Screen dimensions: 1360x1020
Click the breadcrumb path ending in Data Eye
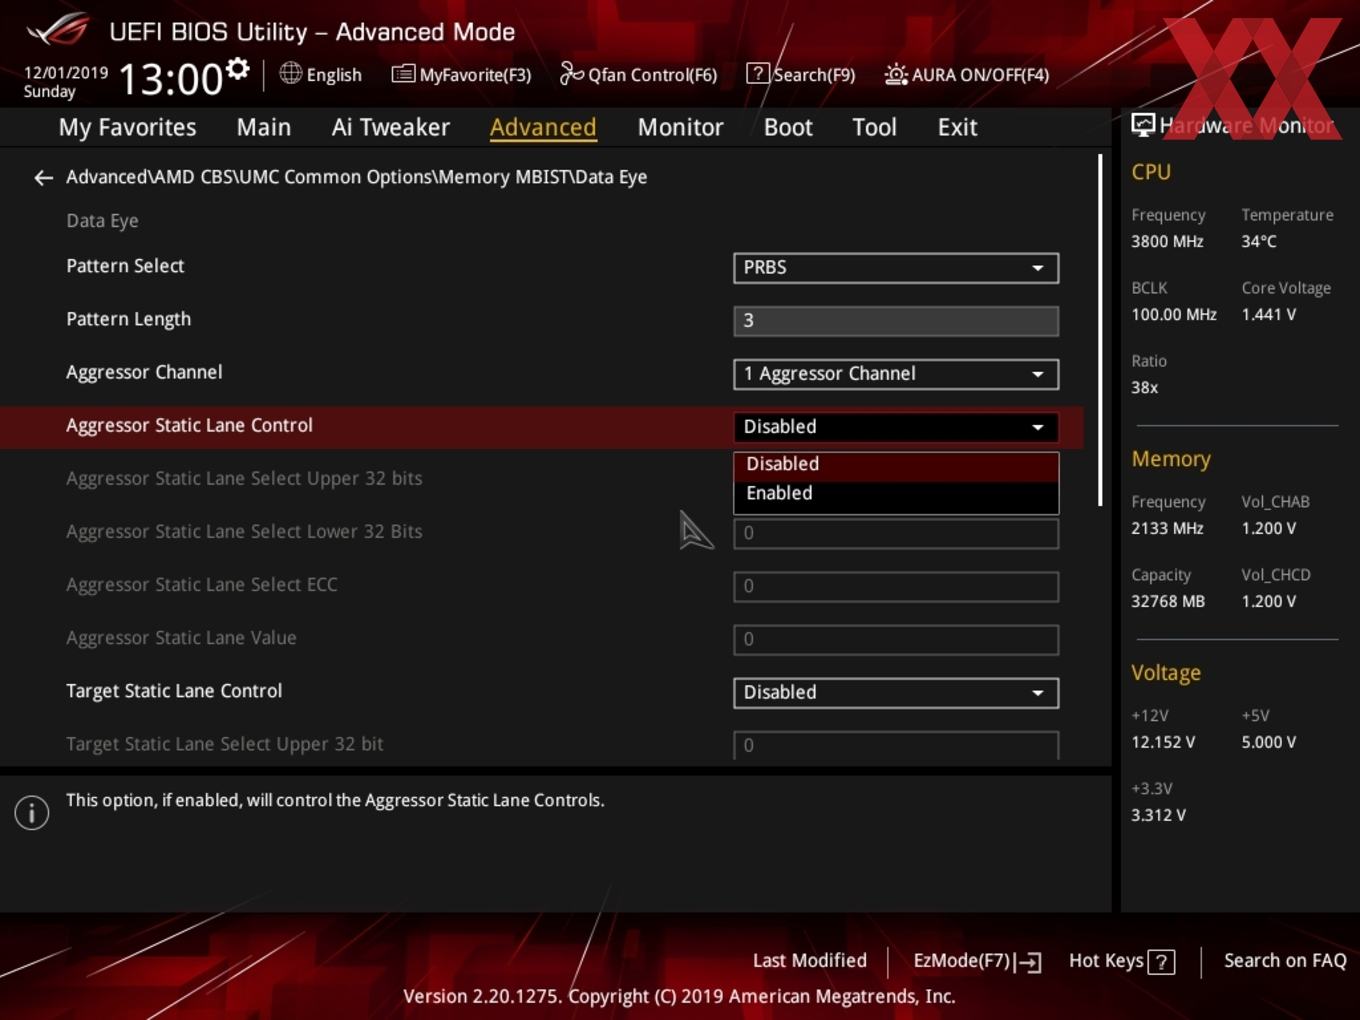(x=356, y=177)
